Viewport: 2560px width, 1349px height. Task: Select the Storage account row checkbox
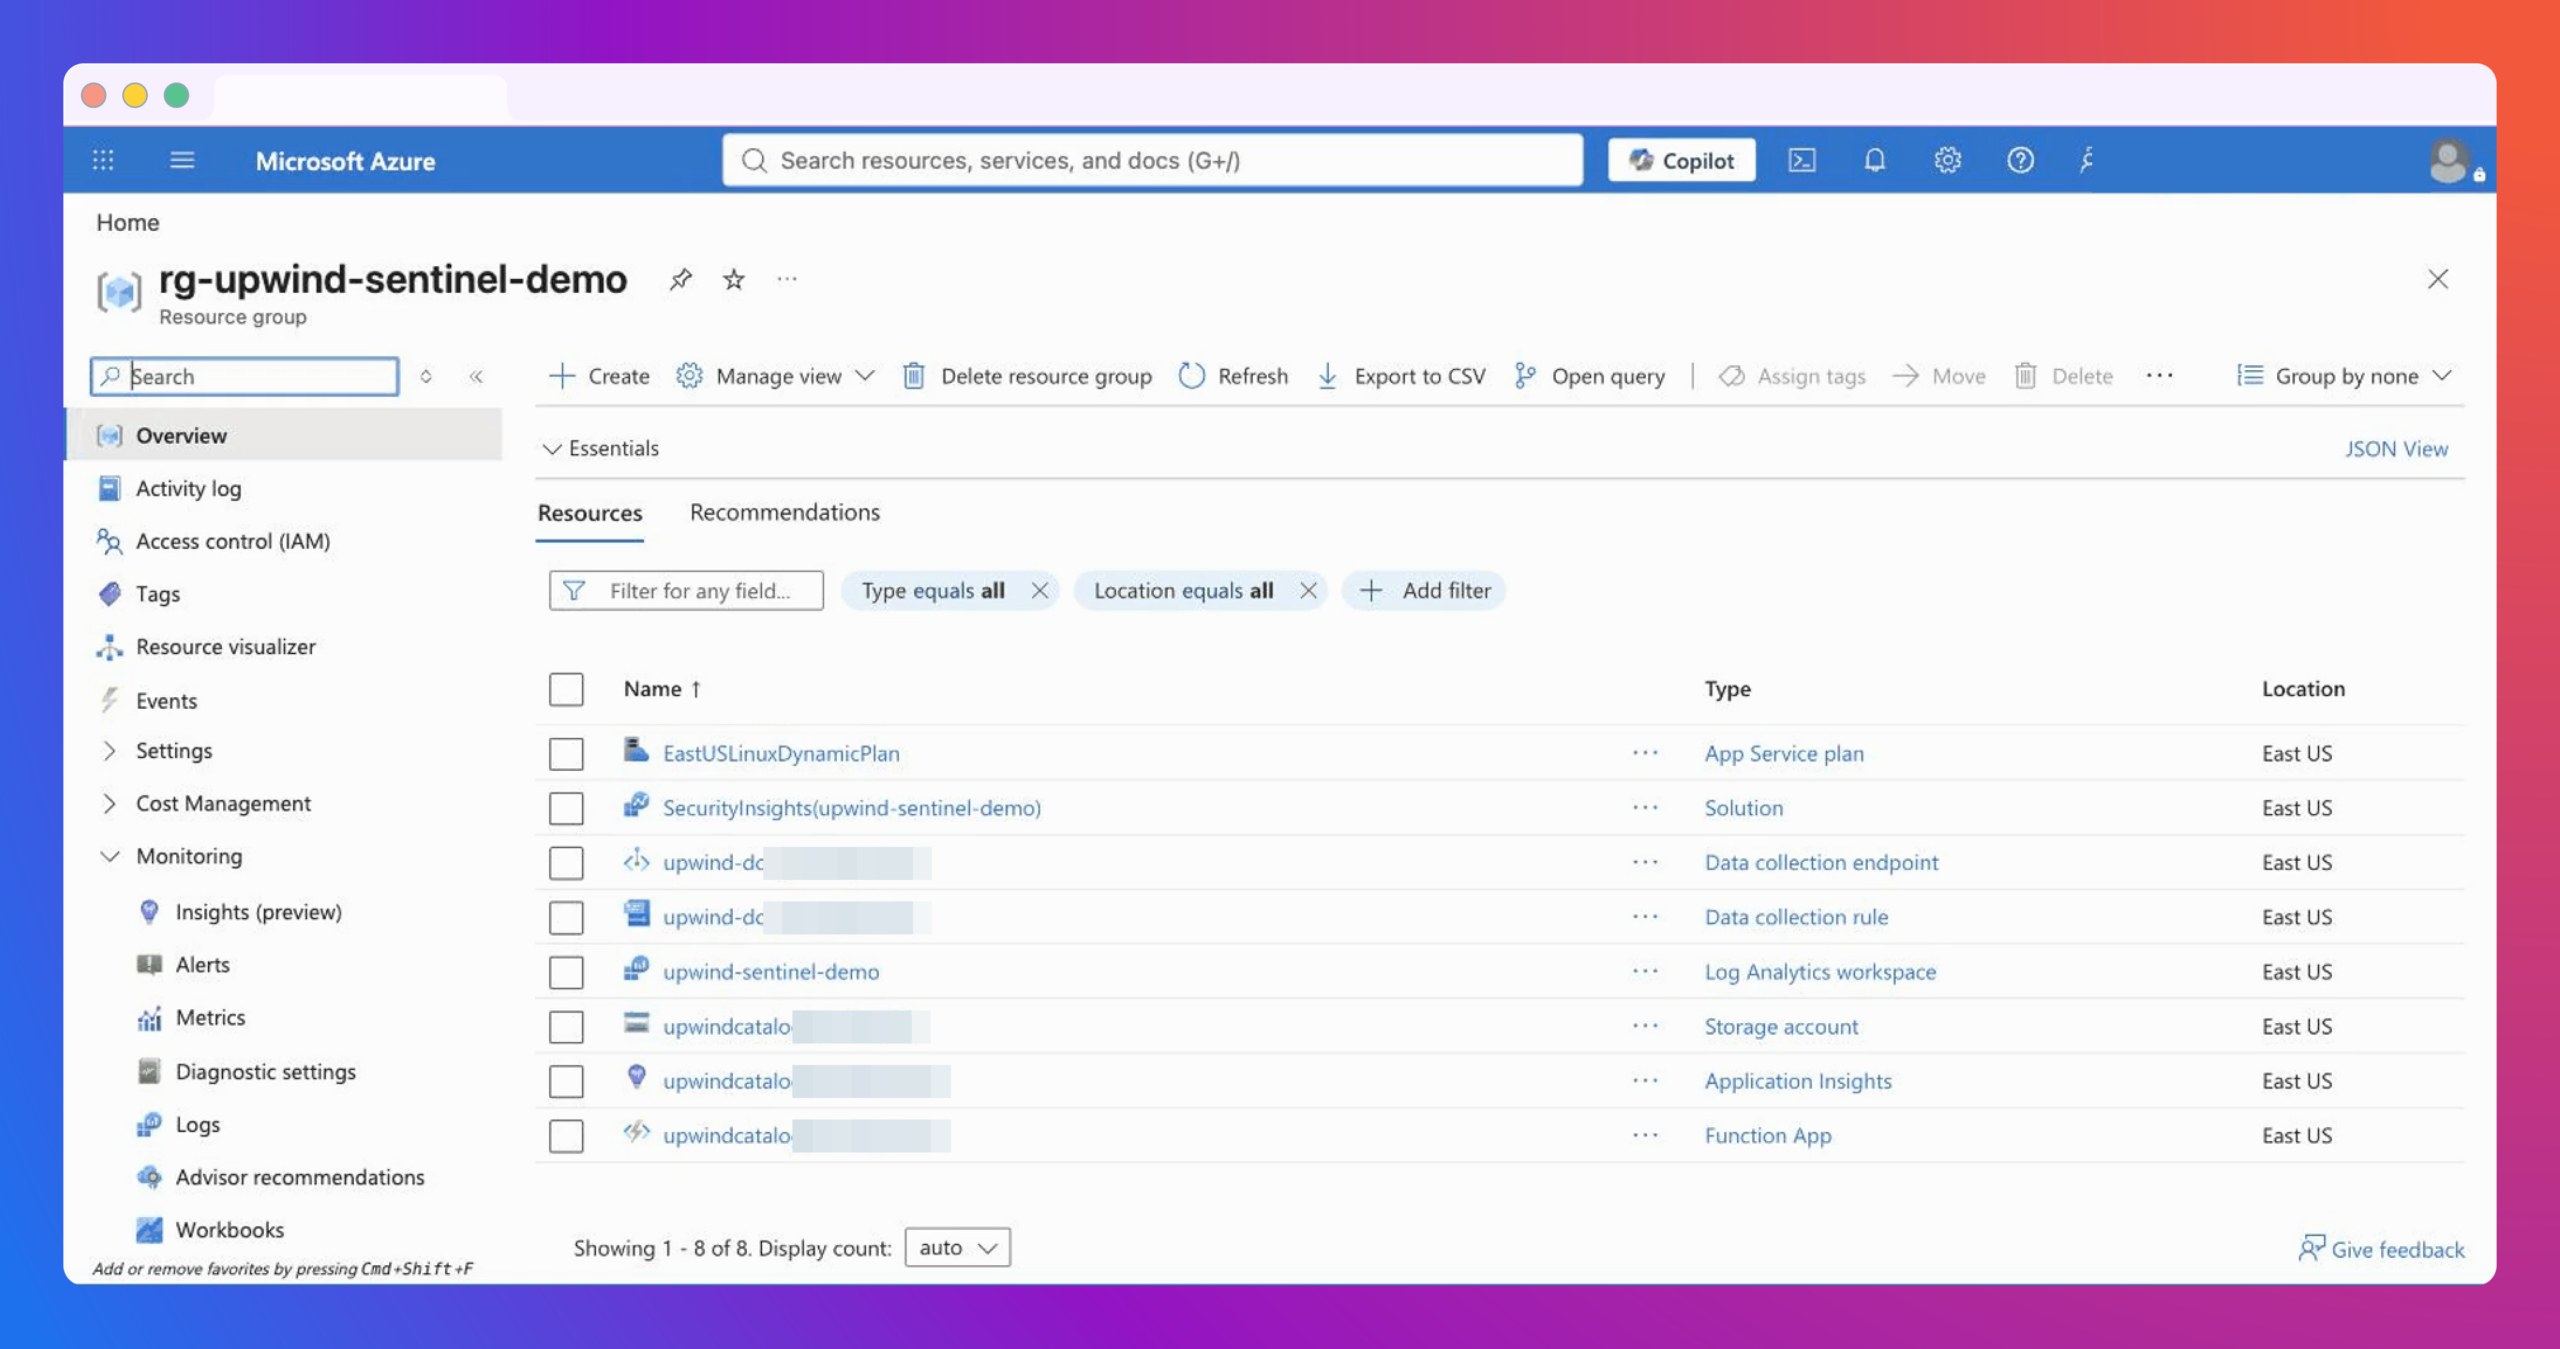tap(566, 1026)
